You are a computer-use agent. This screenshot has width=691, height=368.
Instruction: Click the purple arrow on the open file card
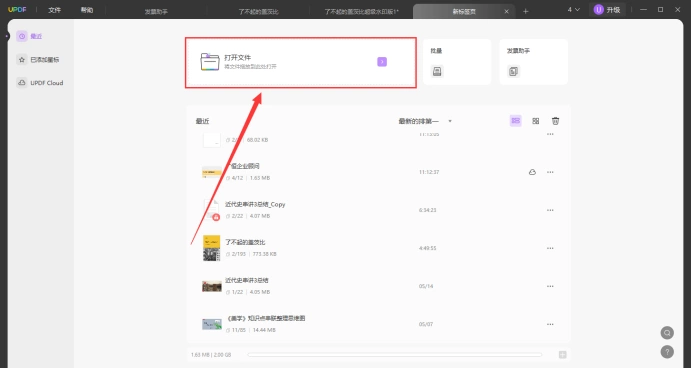click(x=382, y=62)
